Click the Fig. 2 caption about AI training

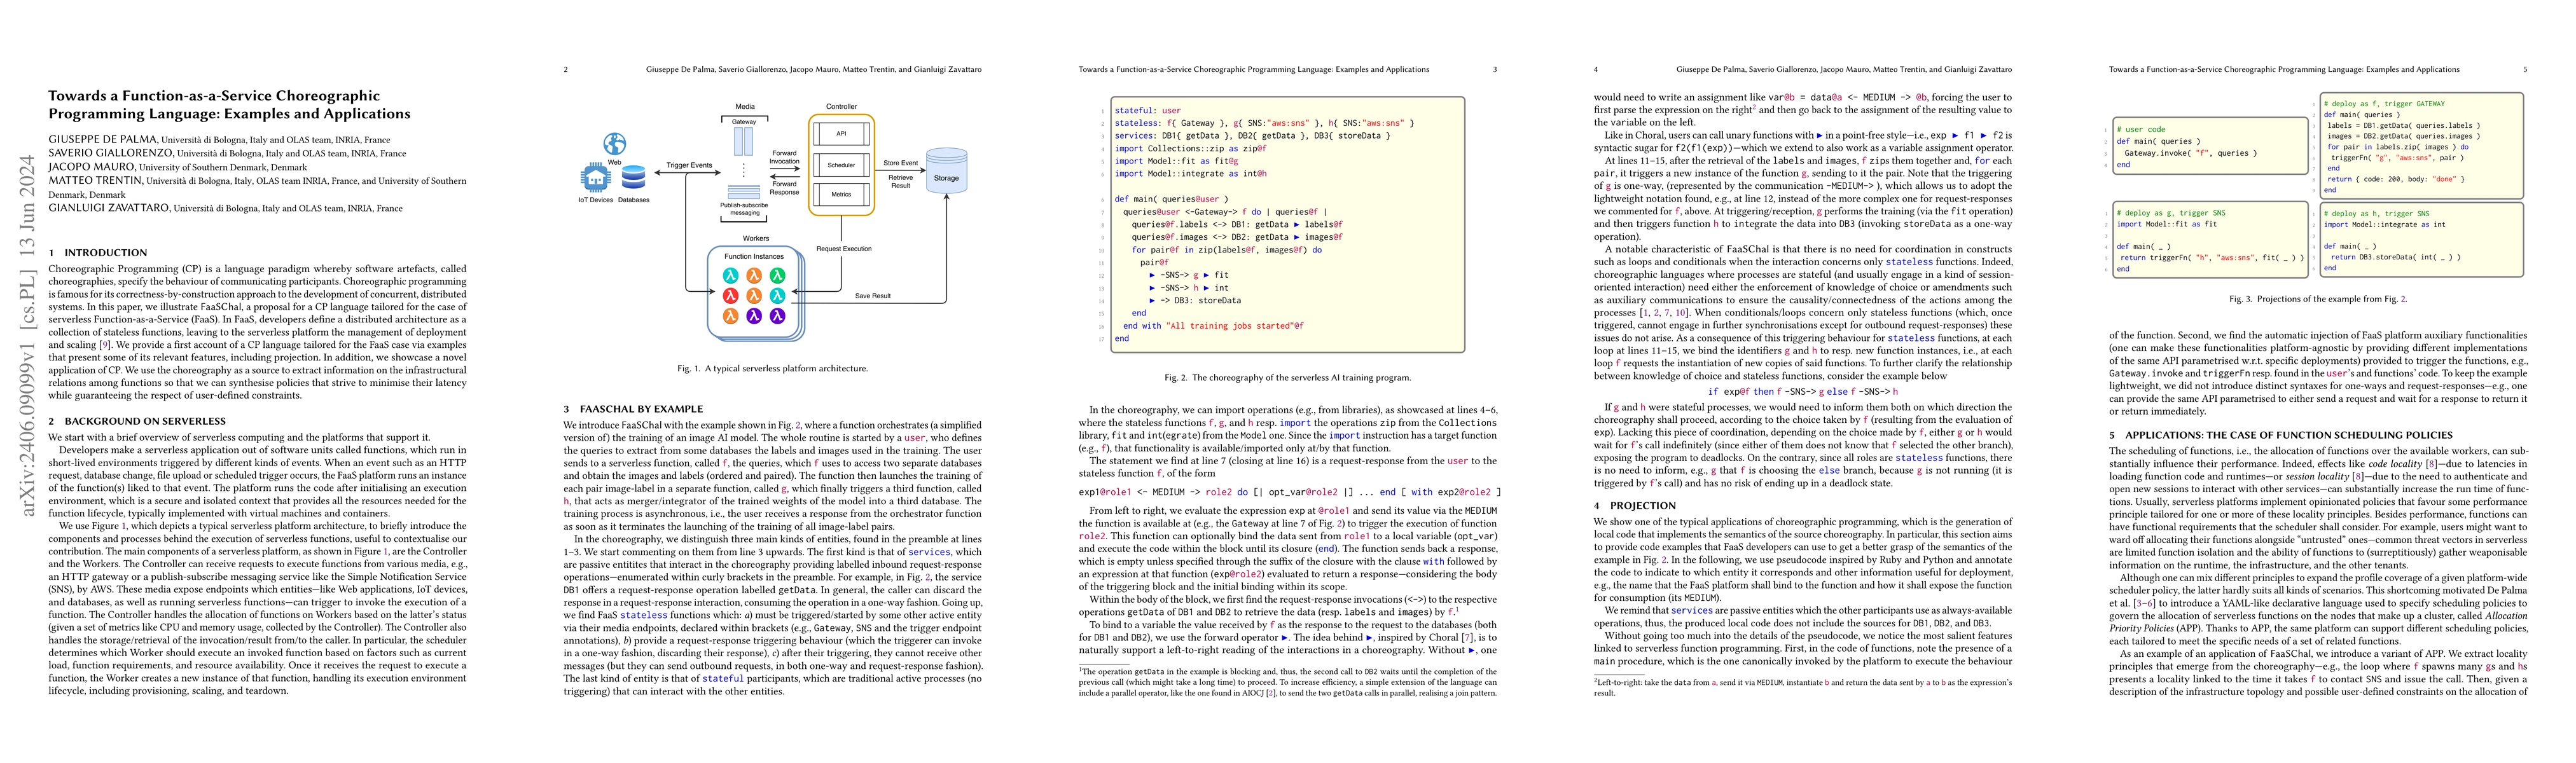tap(1288, 378)
